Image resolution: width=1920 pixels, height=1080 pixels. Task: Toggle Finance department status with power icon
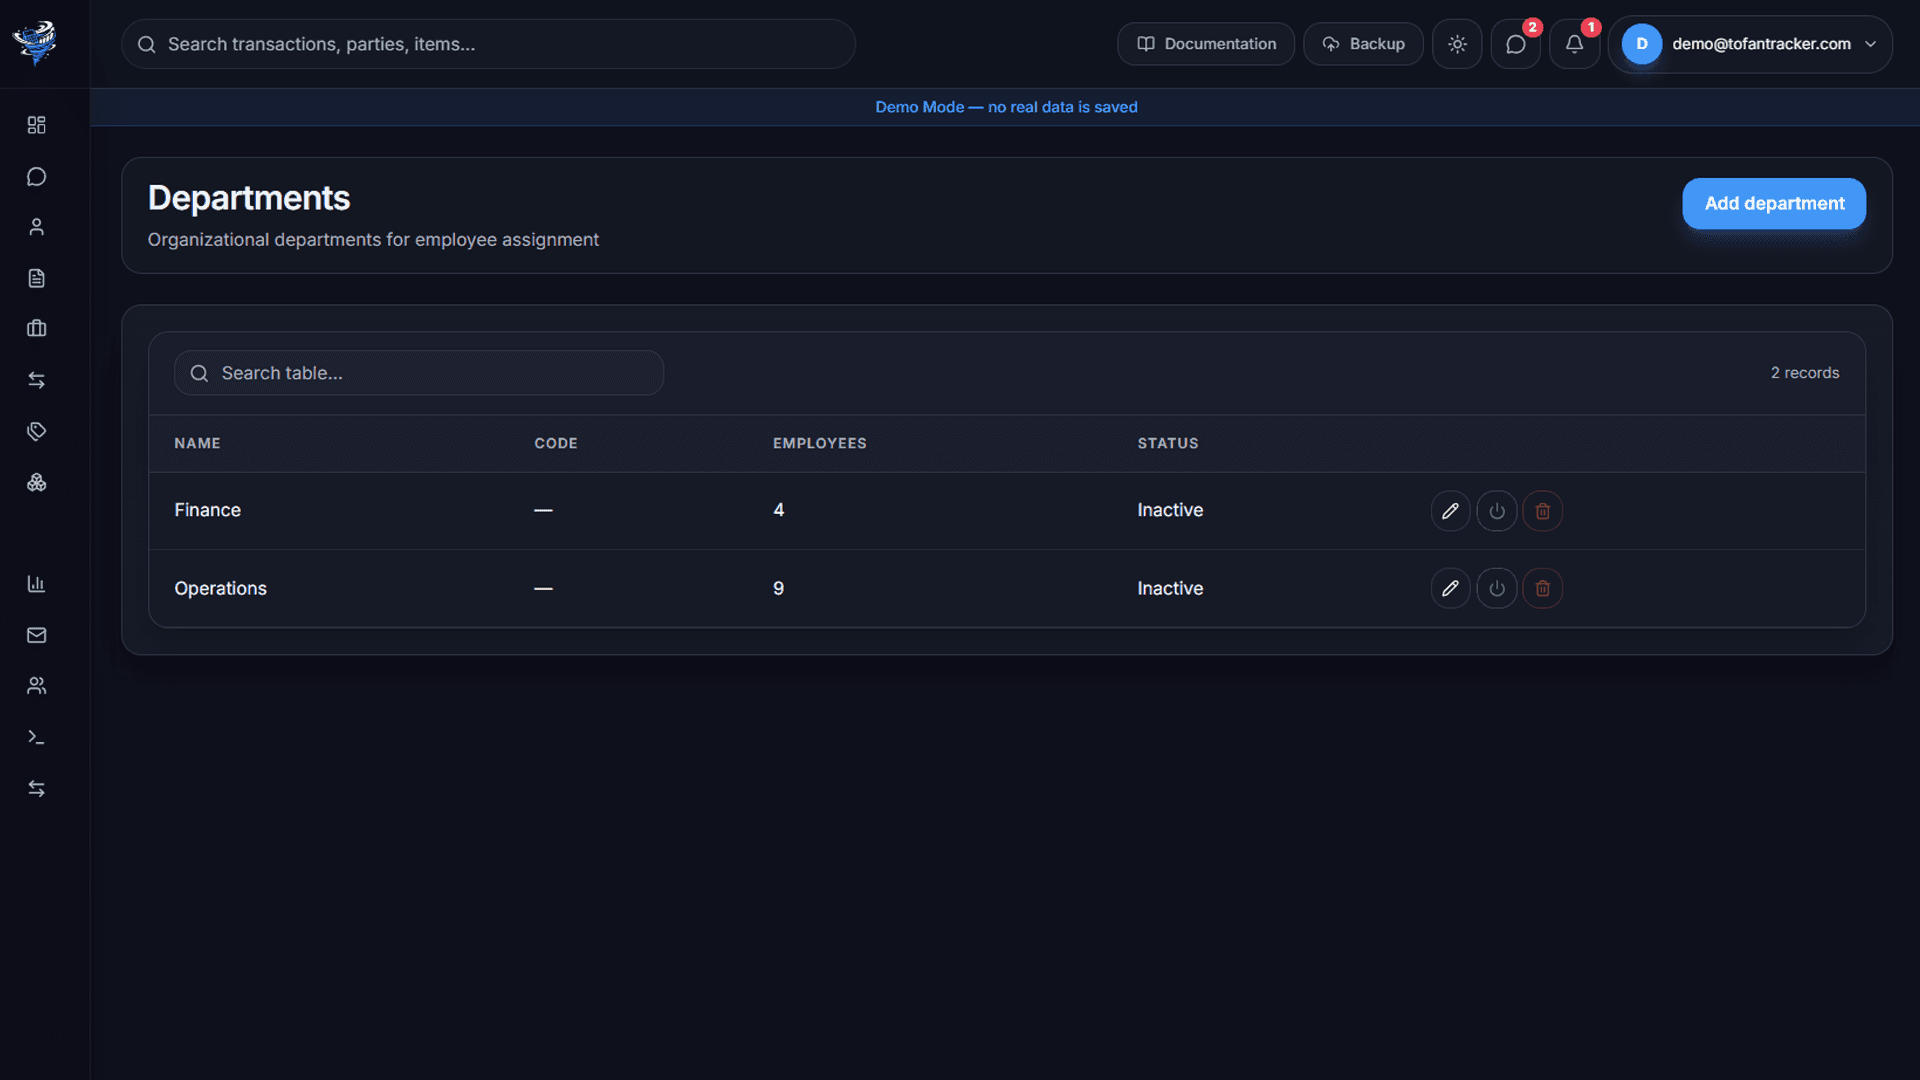click(1497, 511)
